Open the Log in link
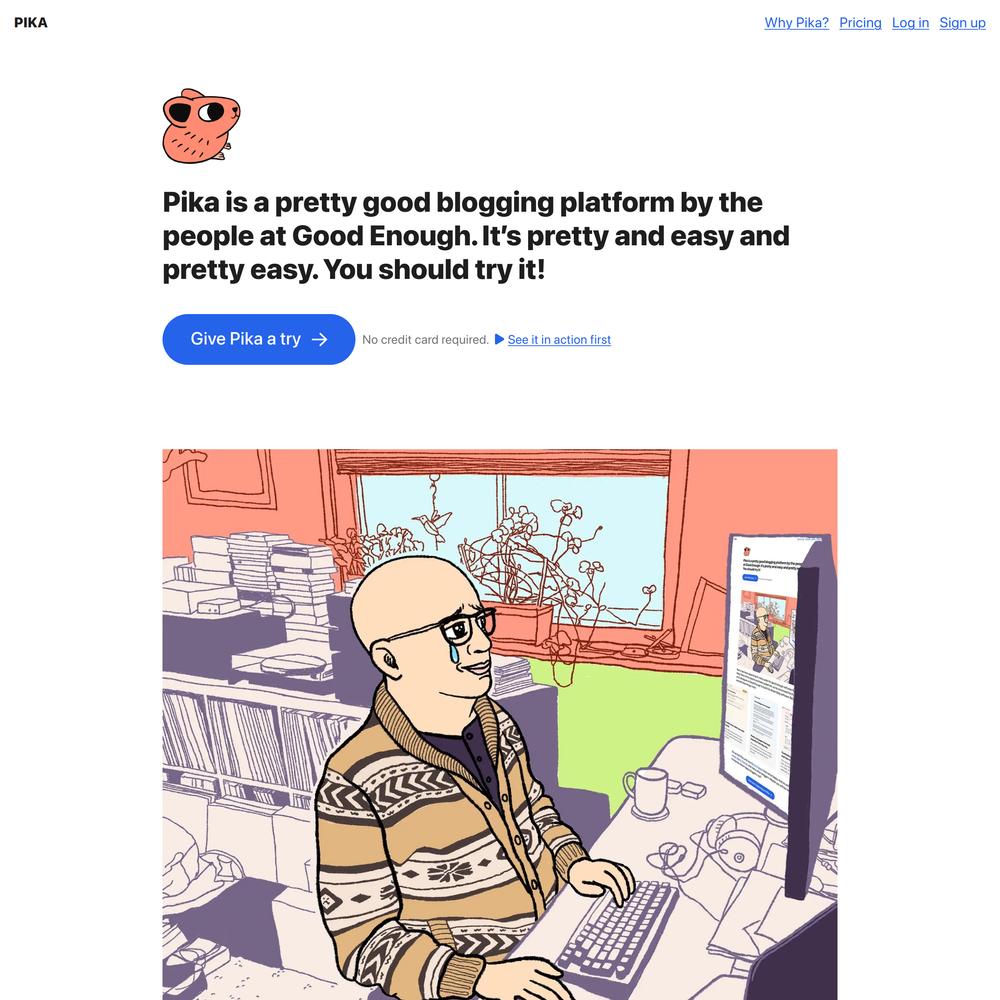The width and height of the screenshot is (1000, 1000). click(x=910, y=23)
